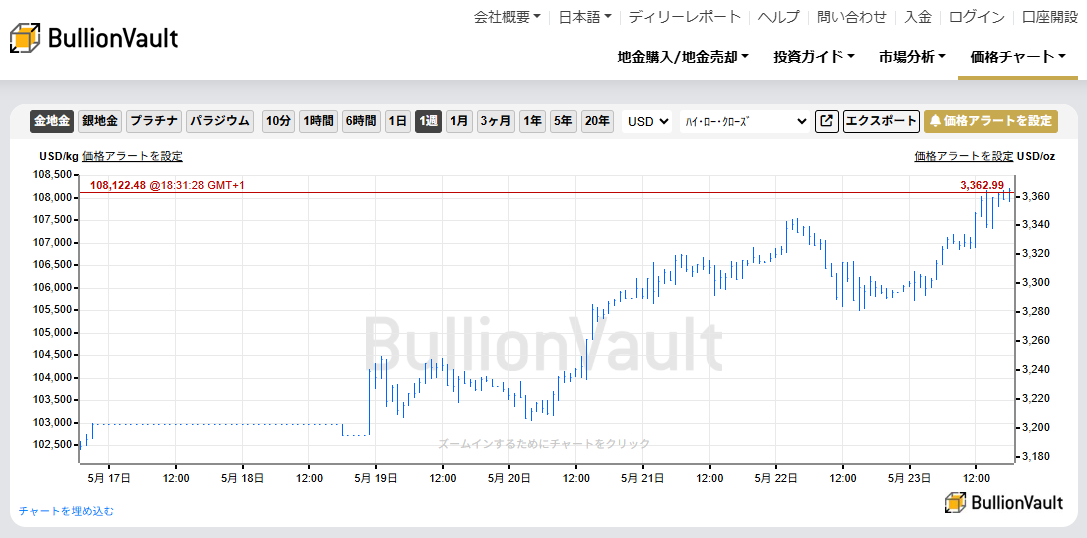Open デイリーレポート link
This screenshot has width=1087, height=538.
(685, 17)
